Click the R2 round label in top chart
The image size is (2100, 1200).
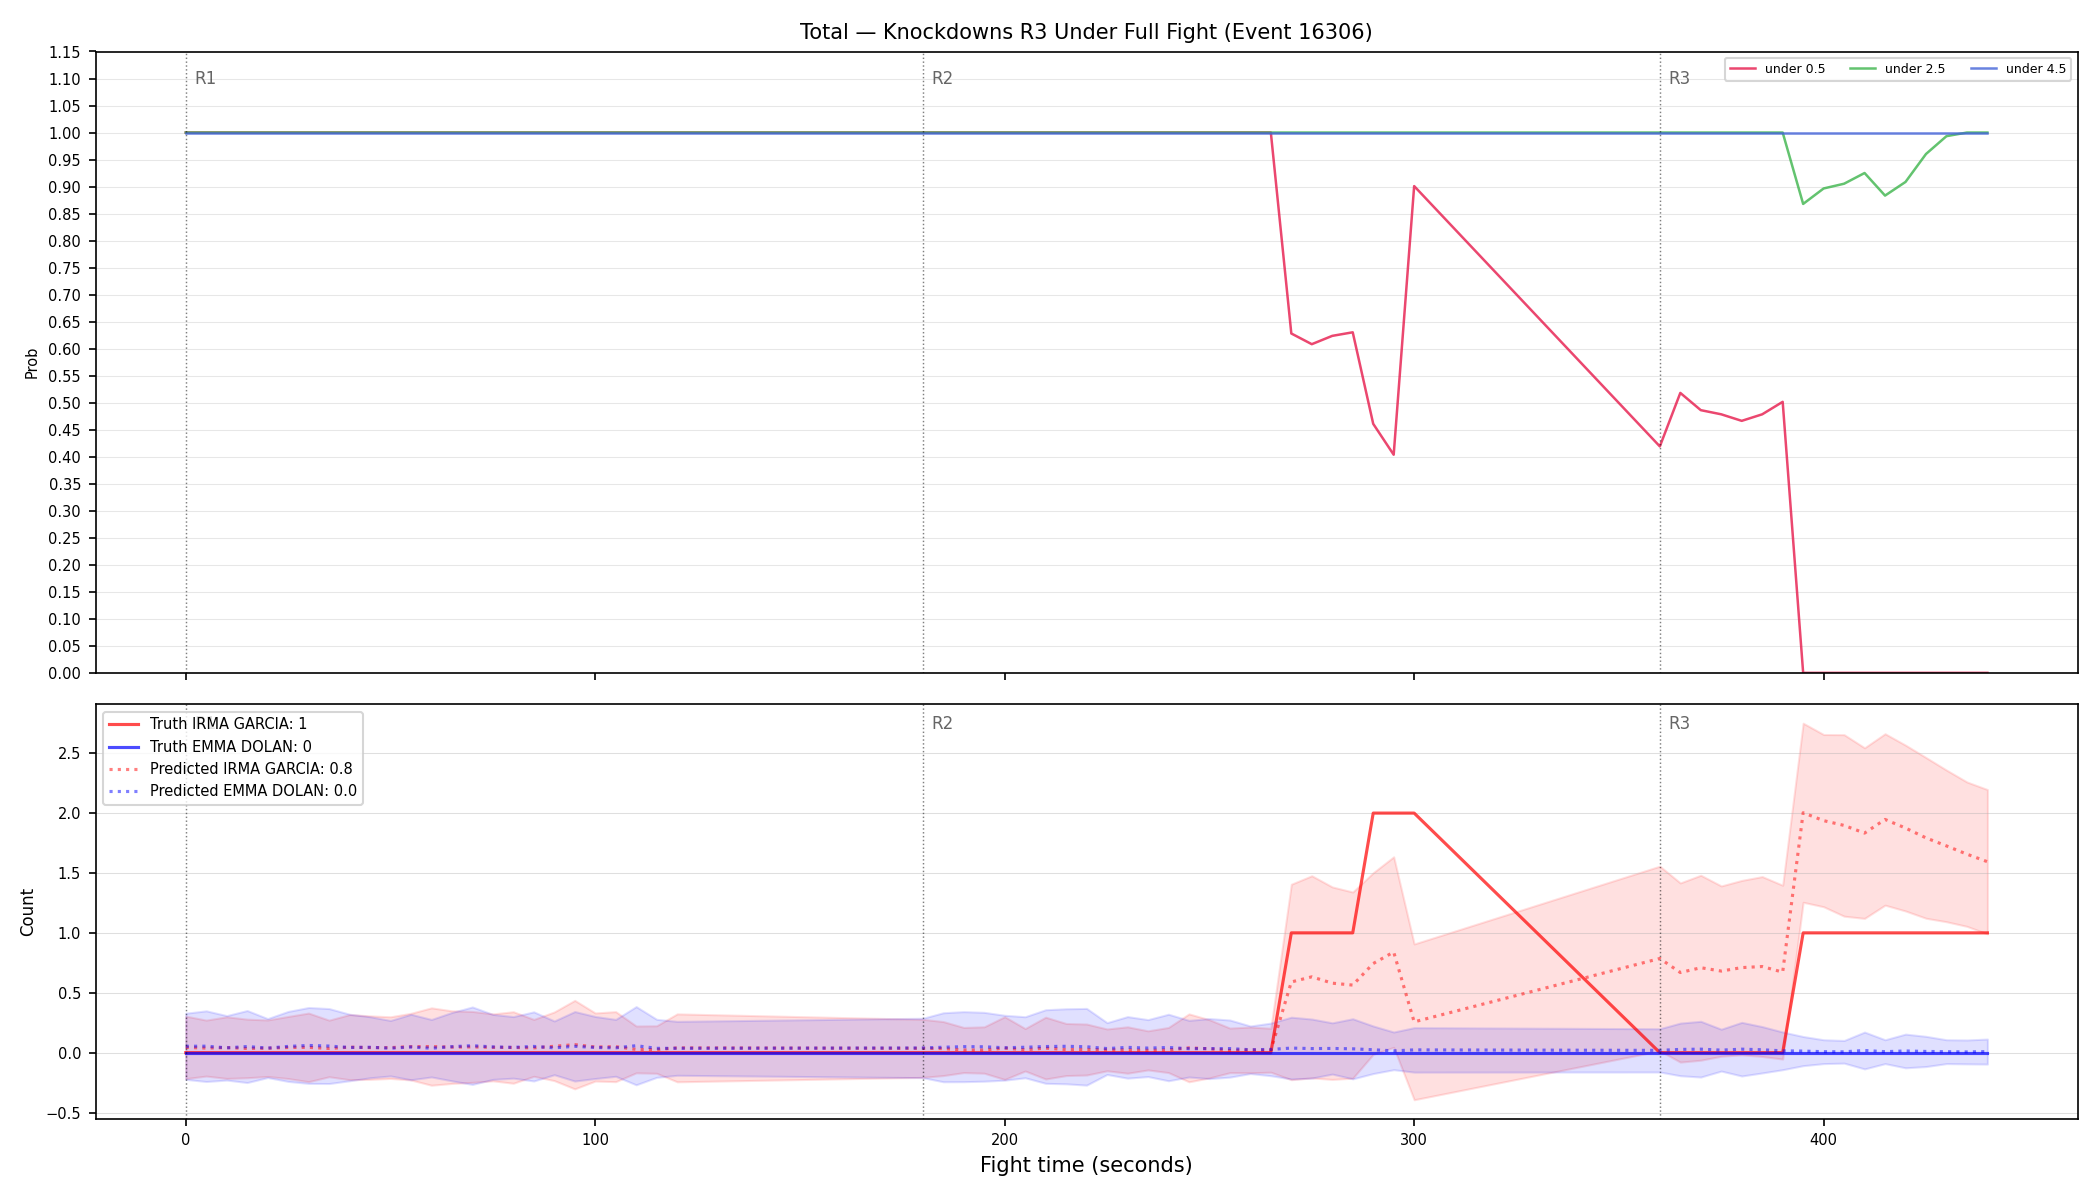tap(942, 79)
